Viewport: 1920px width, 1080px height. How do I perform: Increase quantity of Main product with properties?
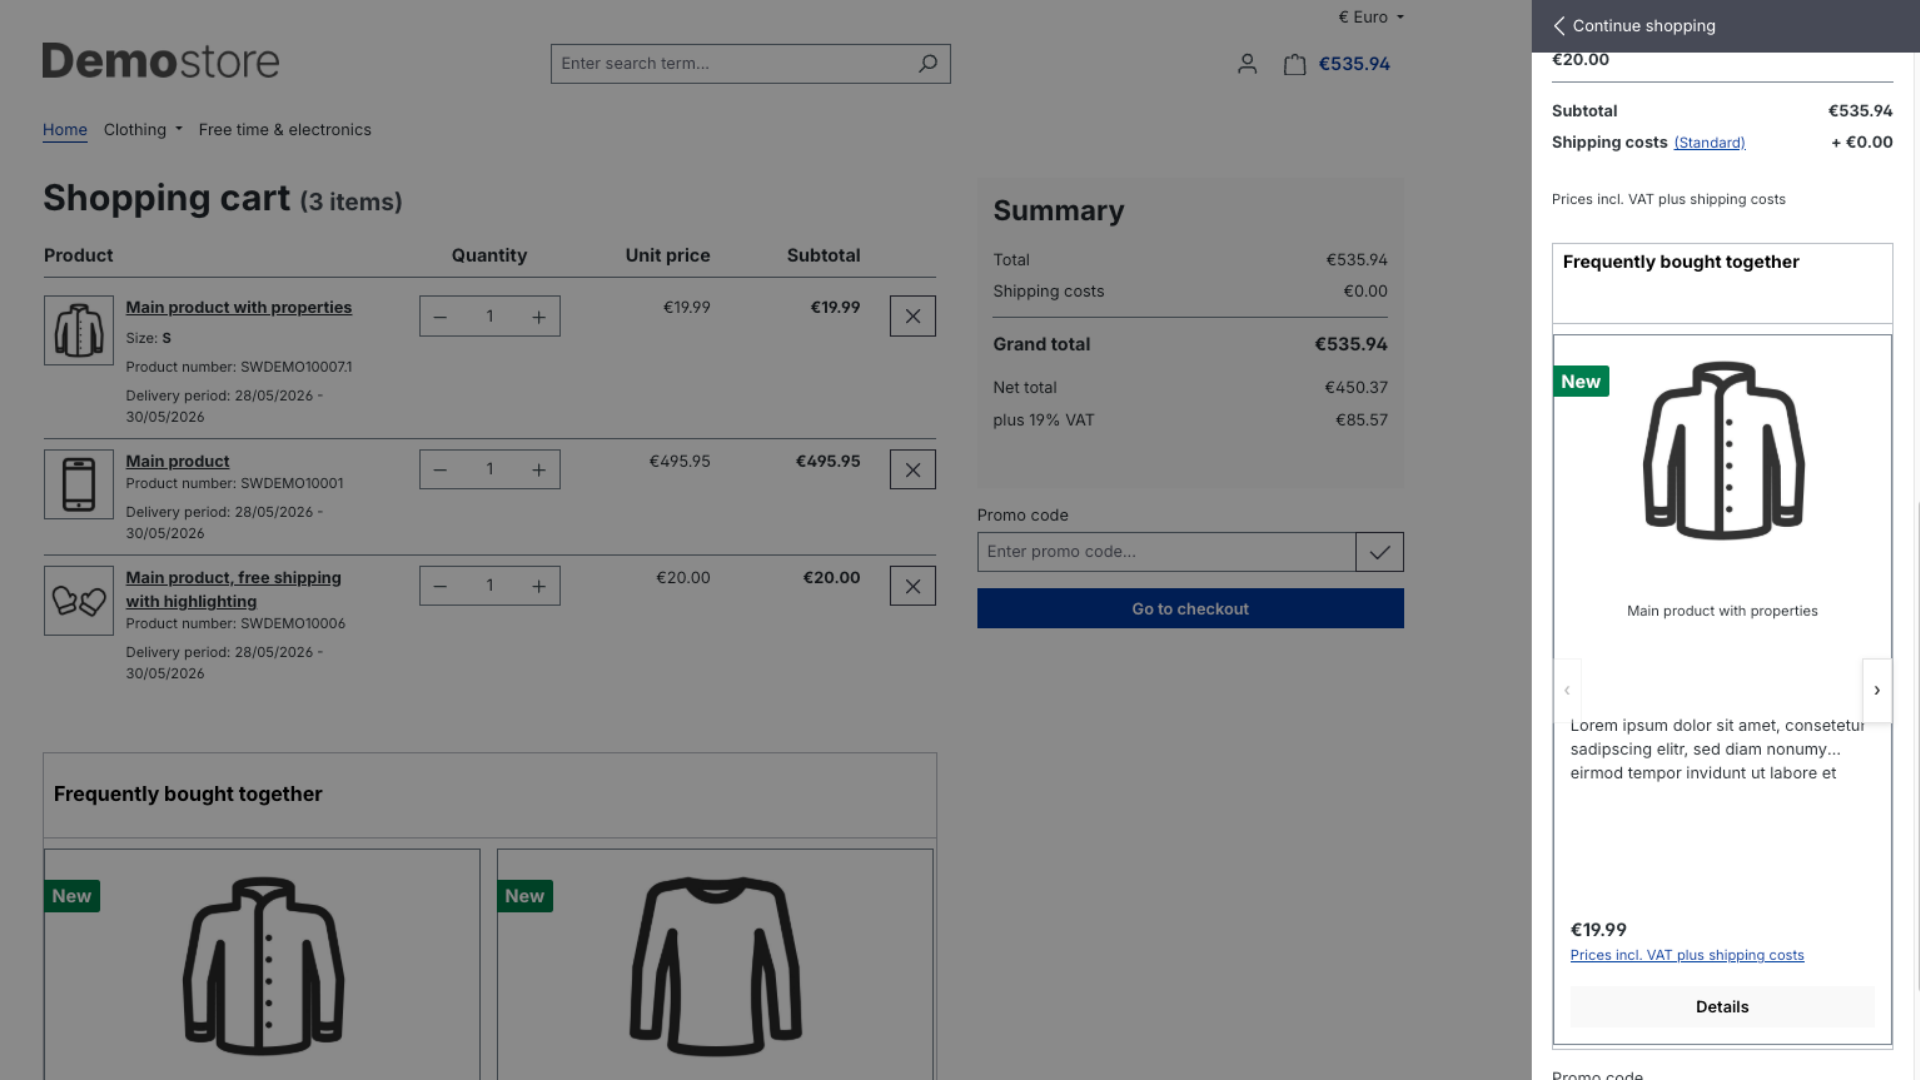[539, 317]
